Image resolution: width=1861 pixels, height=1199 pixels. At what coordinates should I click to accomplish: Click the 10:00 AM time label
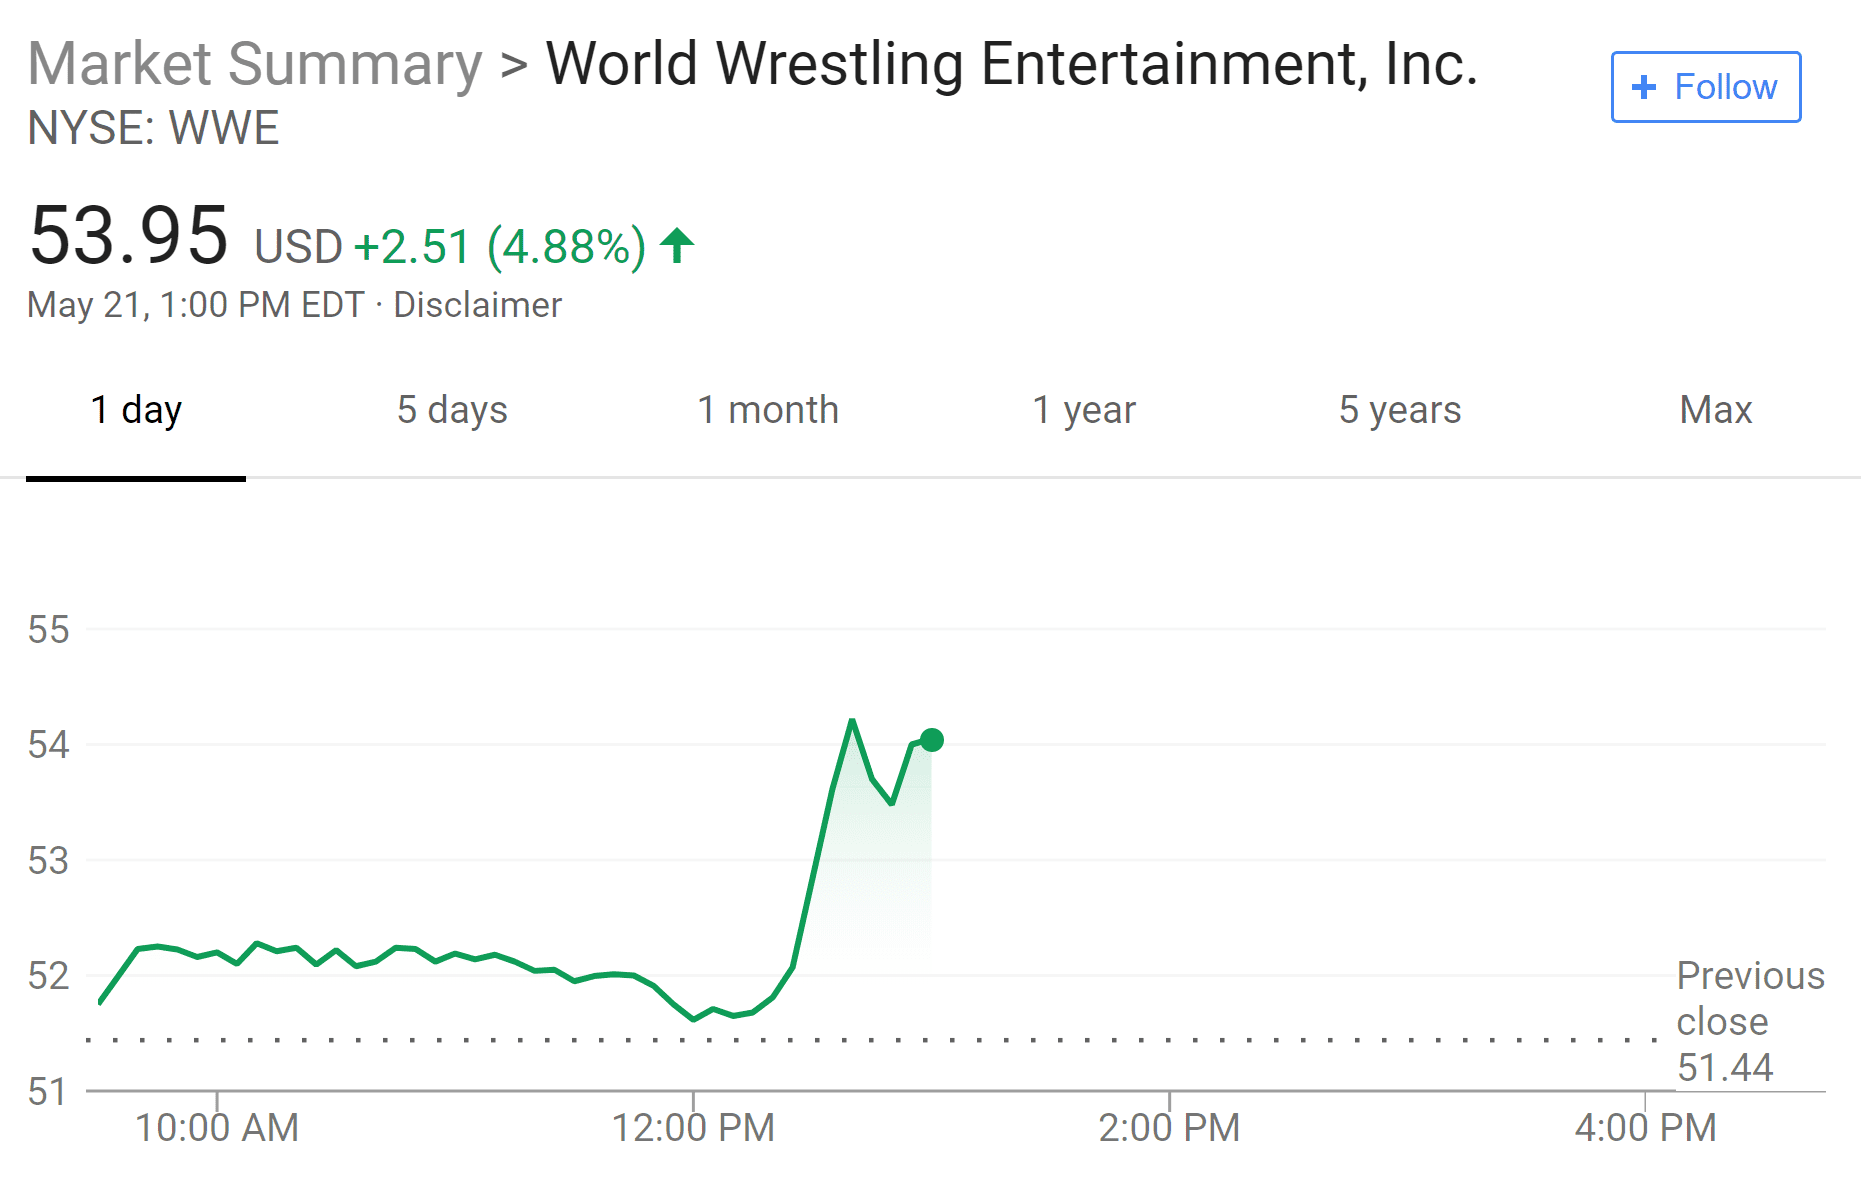tap(217, 1128)
